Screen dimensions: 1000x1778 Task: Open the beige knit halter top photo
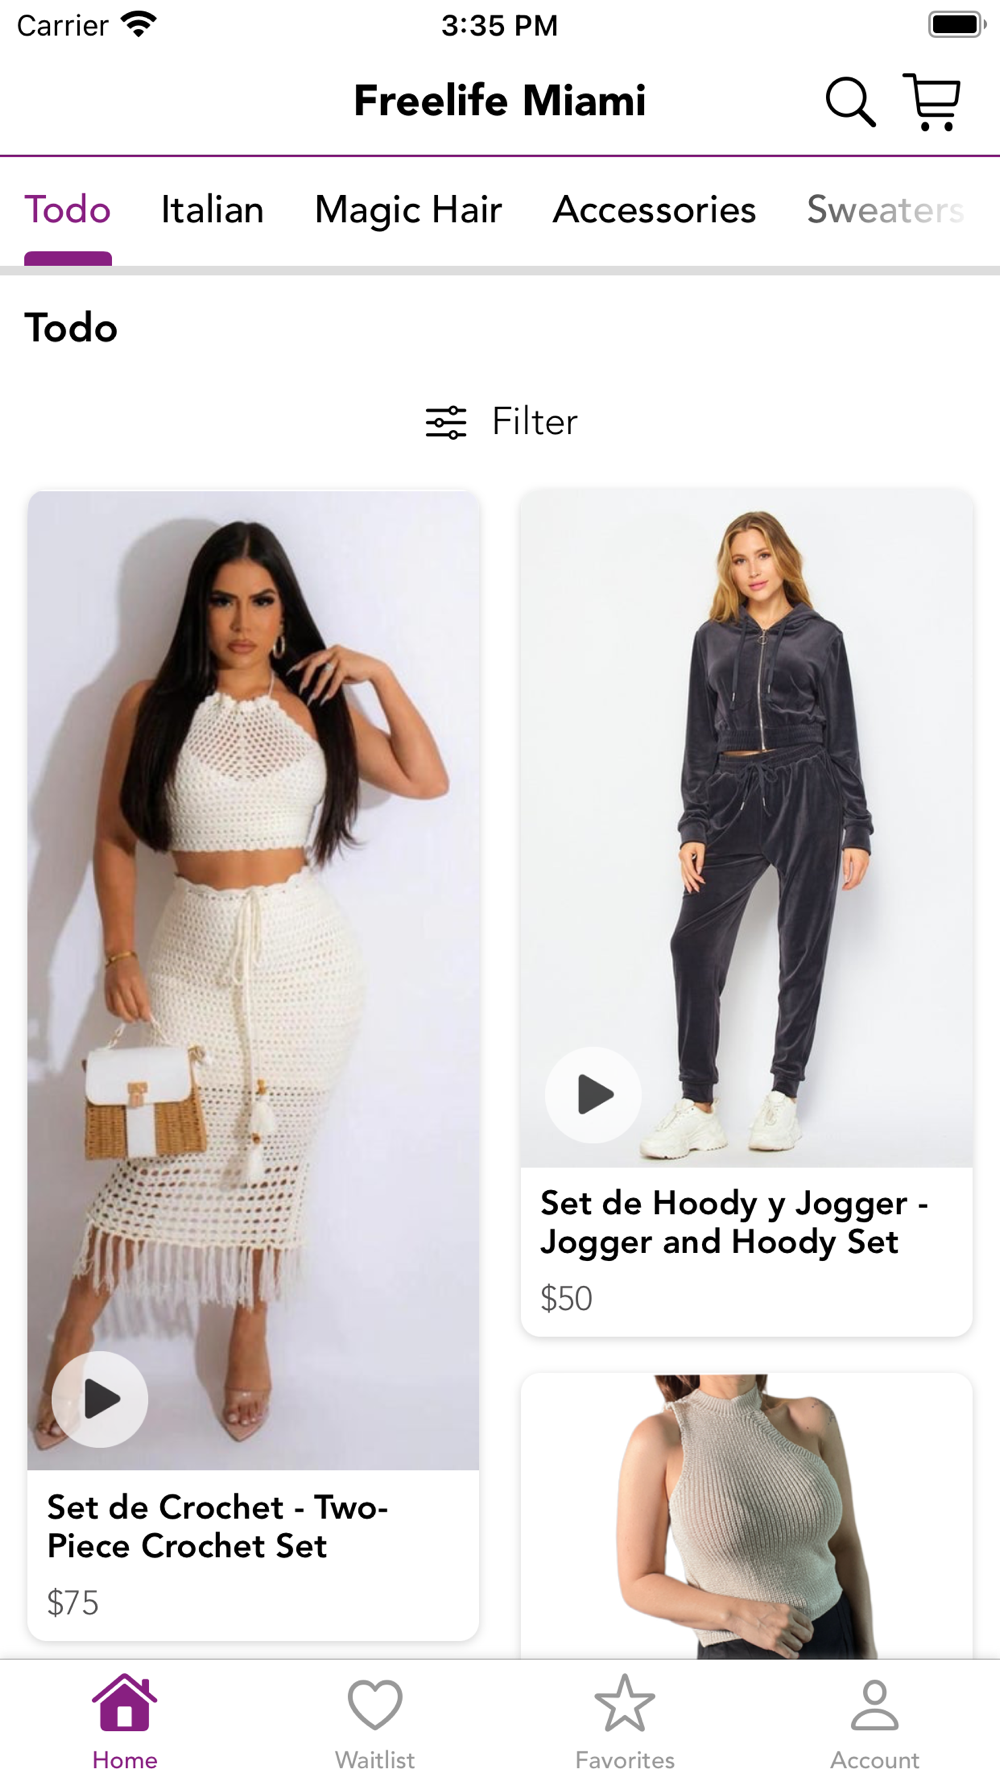coord(746,1516)
